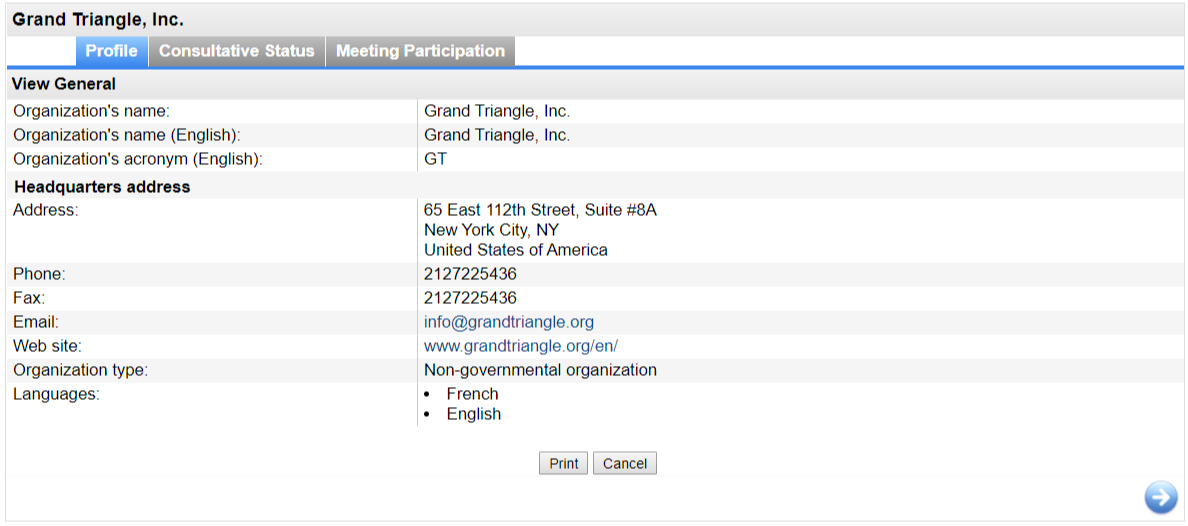Click the Print button
Image resolution: width=1188 pixels, height=526 pixels.
(x=564, y=464)
